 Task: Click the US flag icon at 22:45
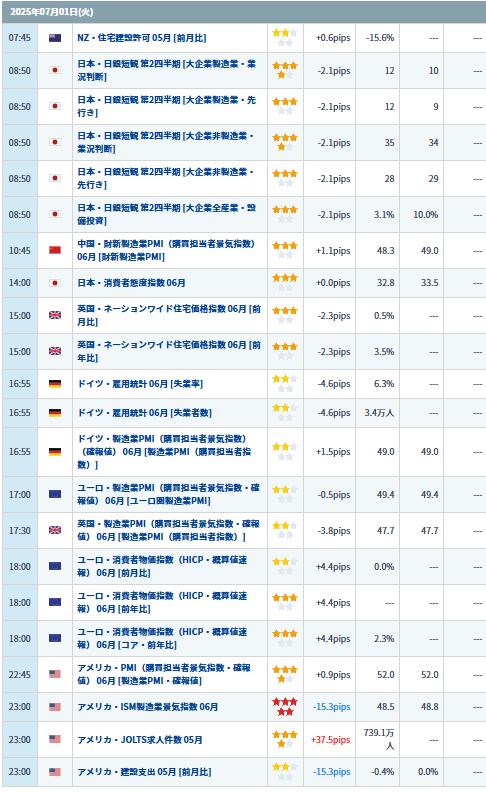coord(55,674)
